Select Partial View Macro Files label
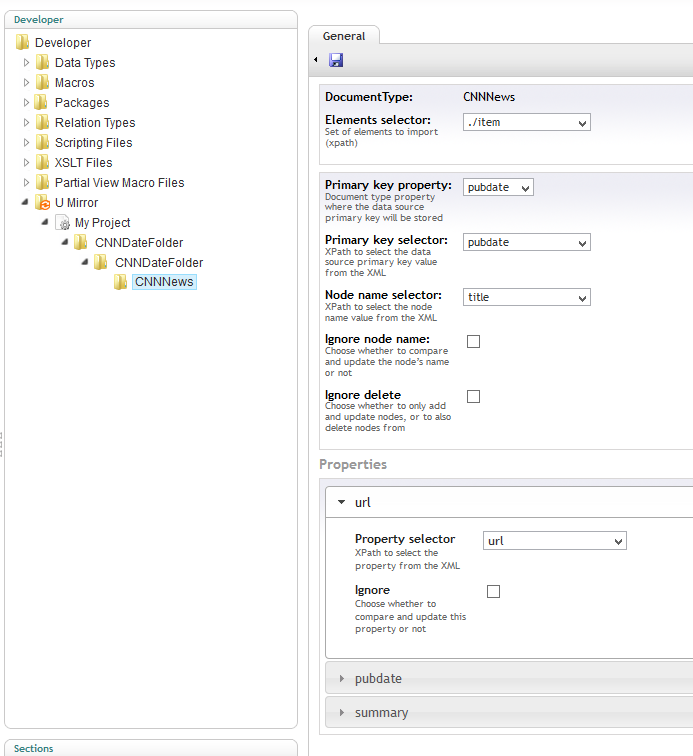Screen dimensions: 693x756 120,183
